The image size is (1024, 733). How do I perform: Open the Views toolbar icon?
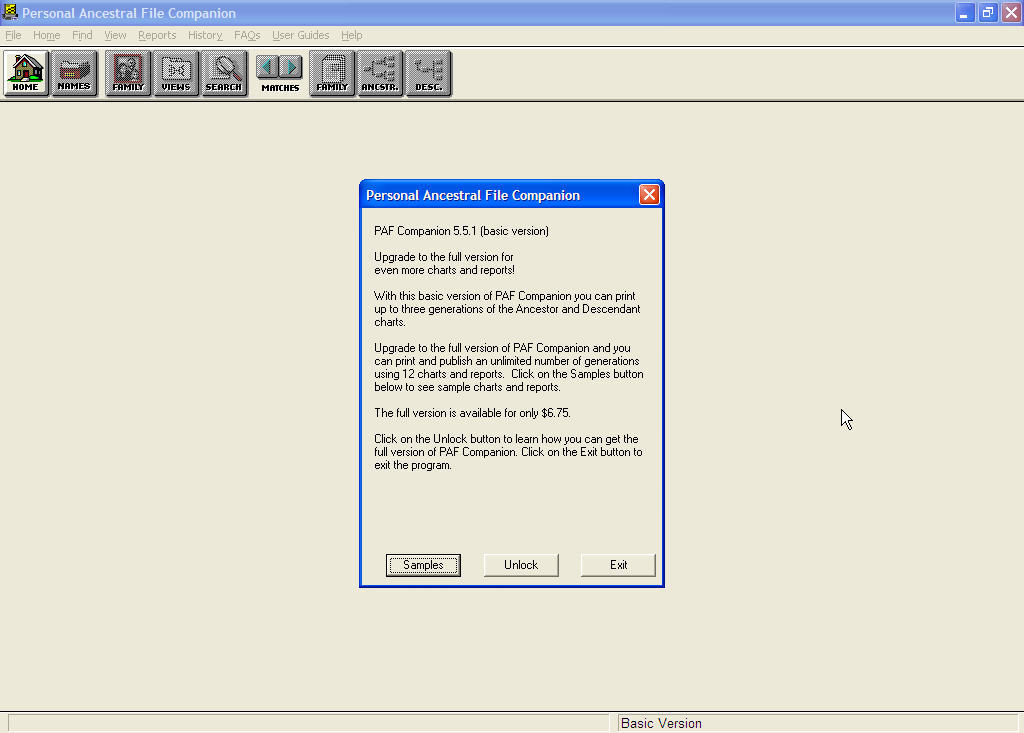(176, 72)
